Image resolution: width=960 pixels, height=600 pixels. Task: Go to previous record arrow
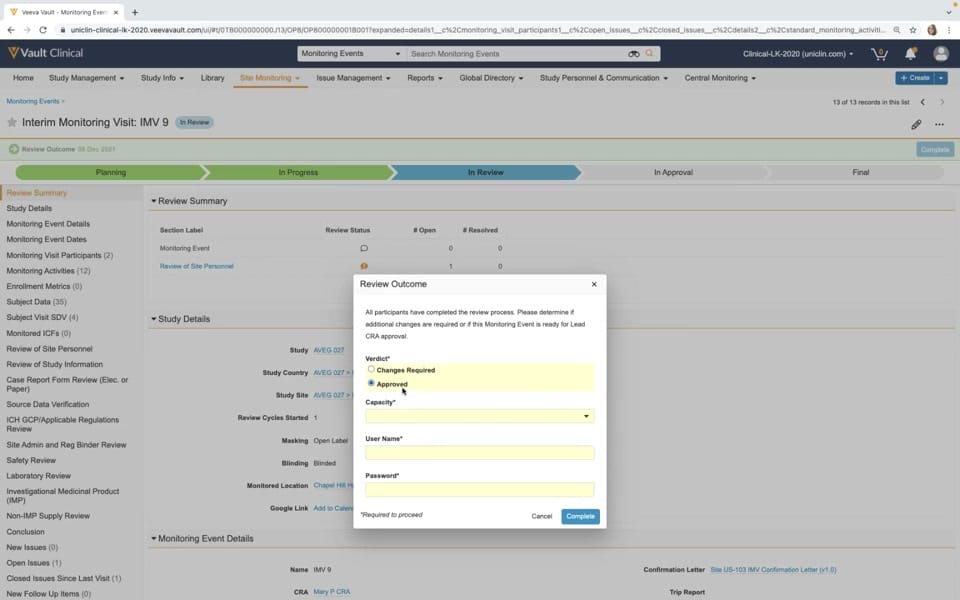tap(923, 102)
